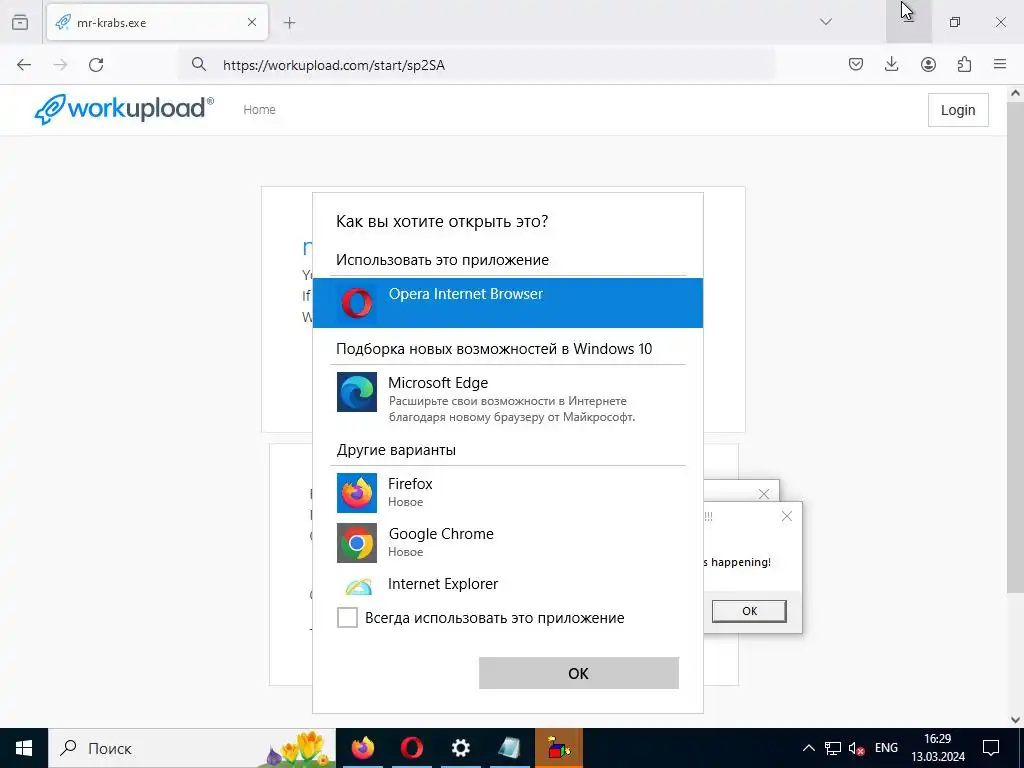Click the 'Другие варианты' heading
This screenshot has width=1024, height=768.
[x=396, y=450]
